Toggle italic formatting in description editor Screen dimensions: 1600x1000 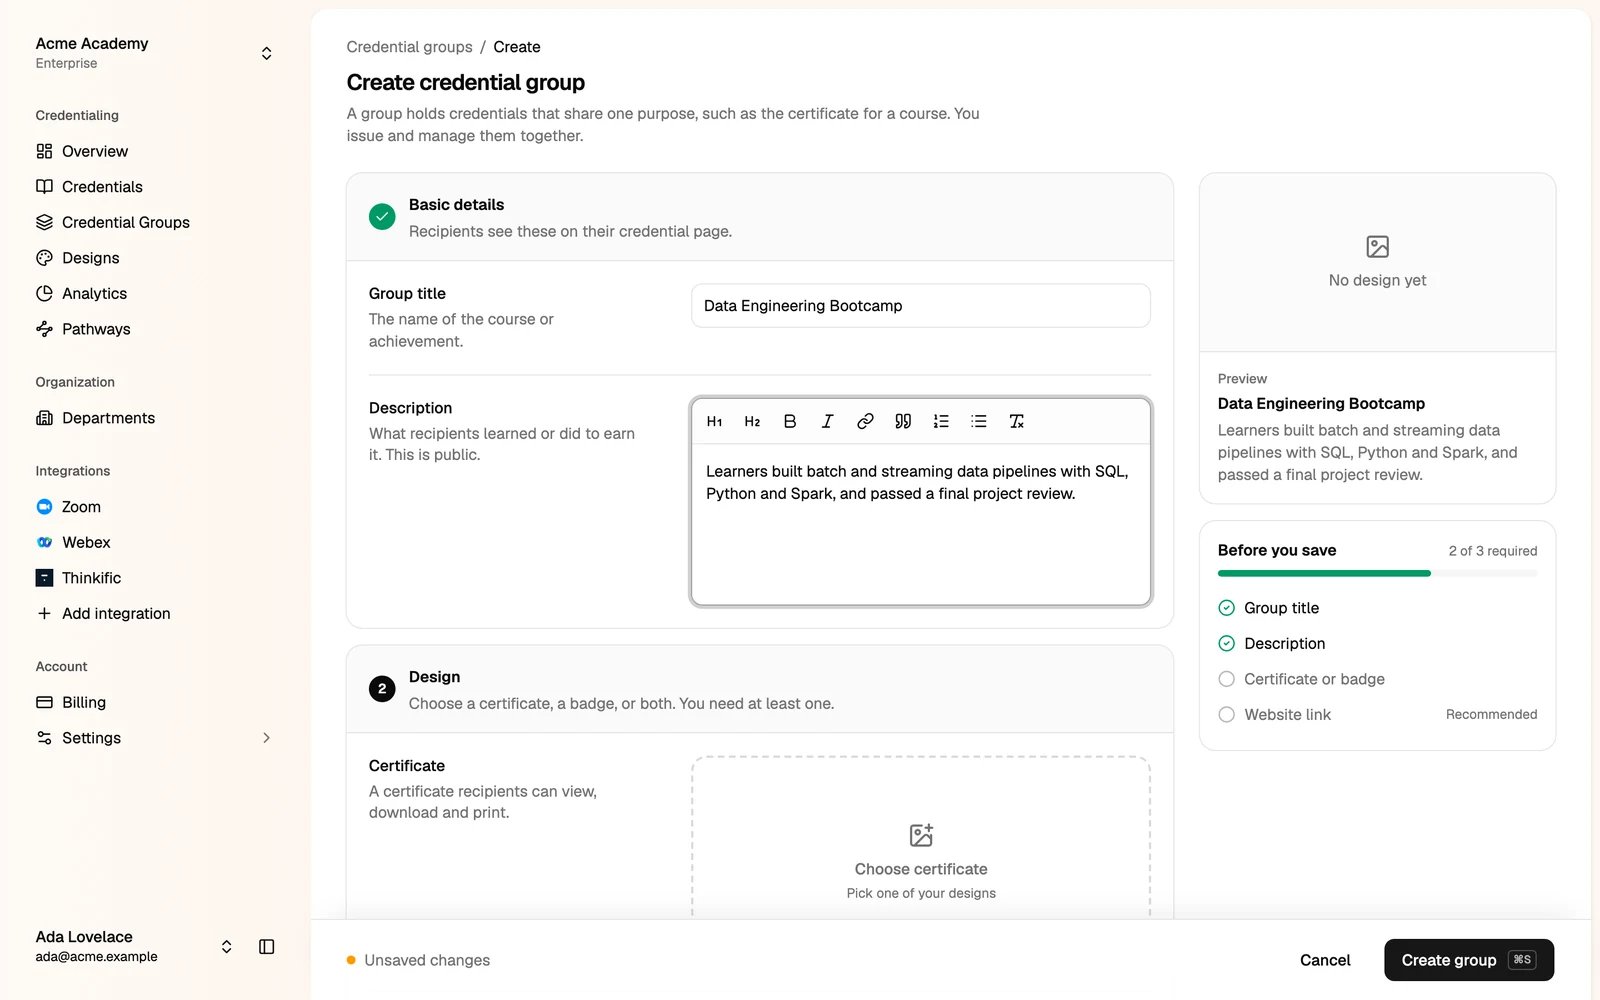tap(827, 422)
